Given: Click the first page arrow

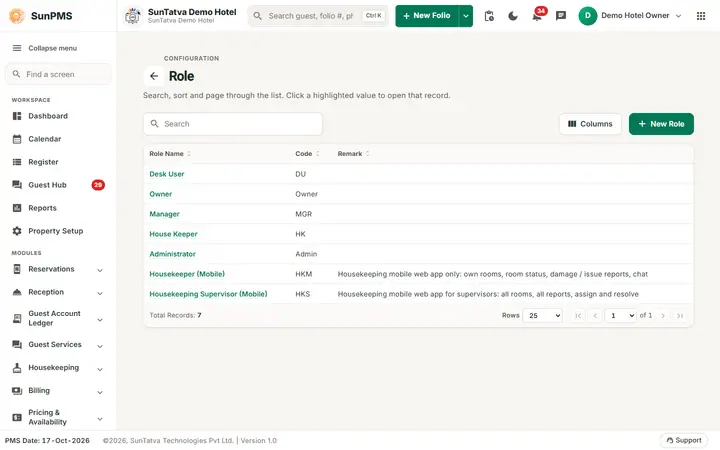Looking at the screenshot, I should [578, 316].
